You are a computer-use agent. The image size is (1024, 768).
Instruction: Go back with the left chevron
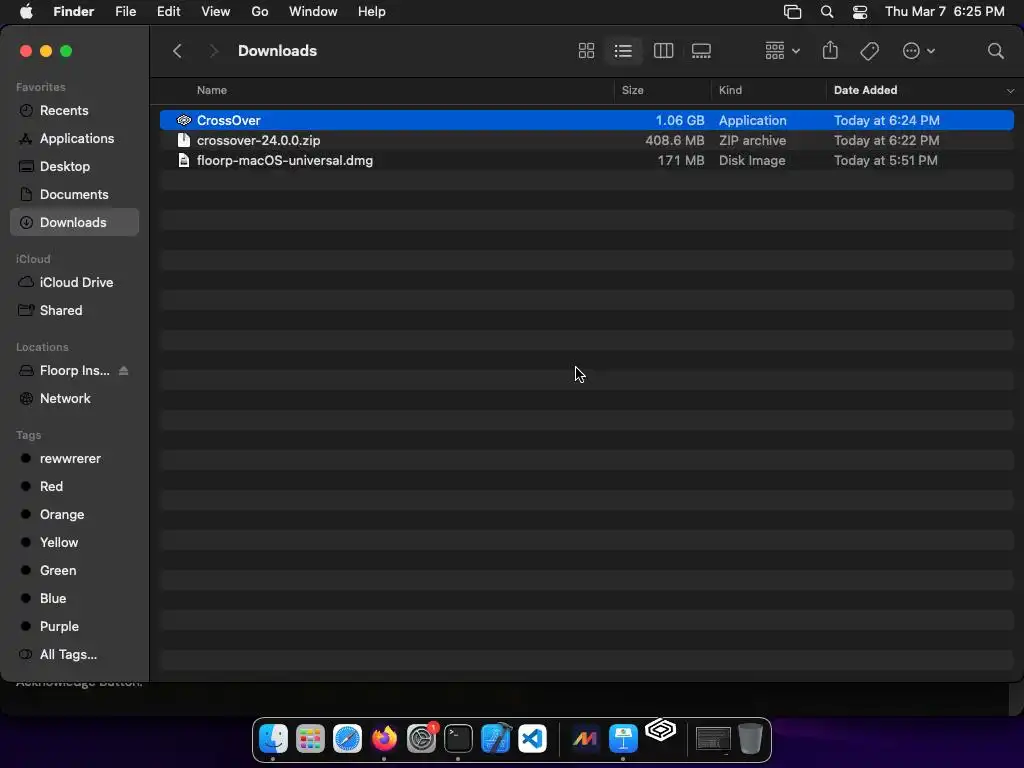[177, 51]
